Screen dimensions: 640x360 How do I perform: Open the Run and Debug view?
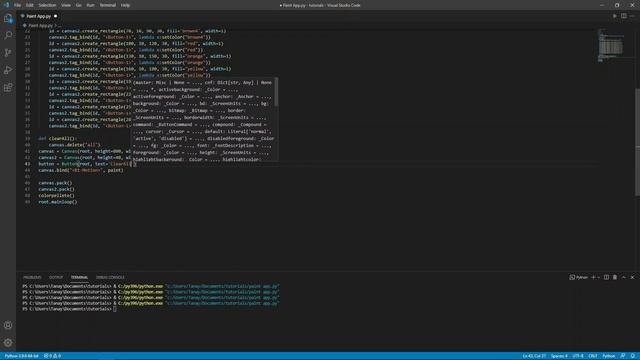8,70
